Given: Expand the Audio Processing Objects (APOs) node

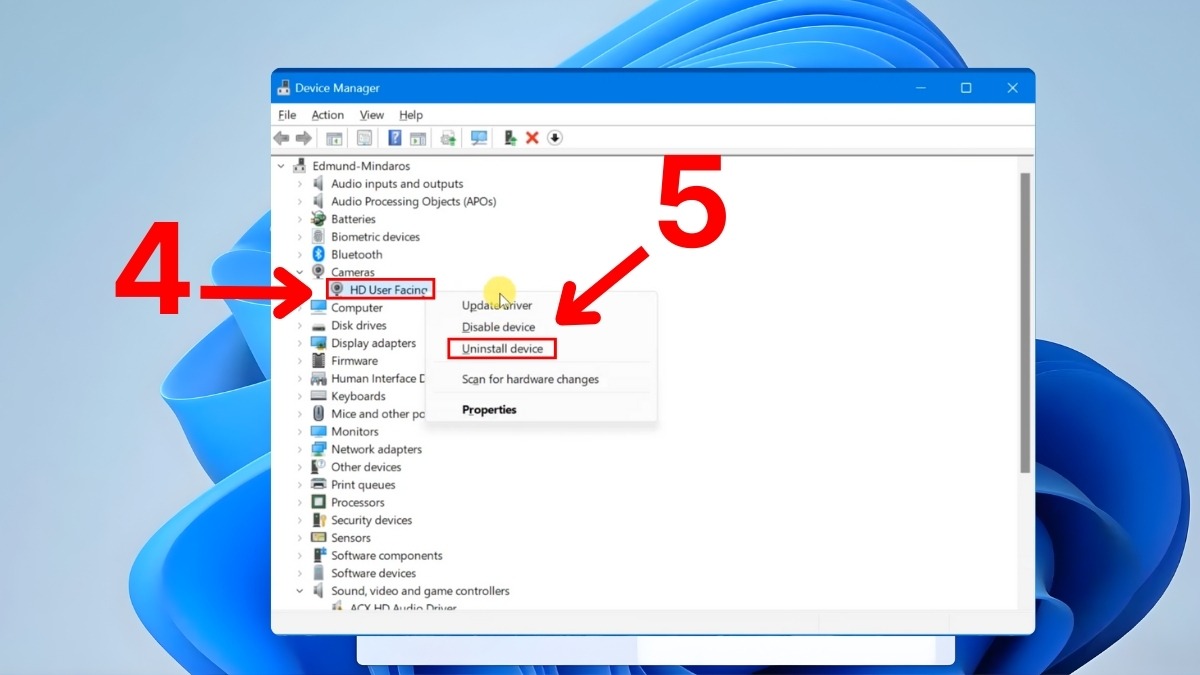Looking at the screenshot, I should click(299, 201).
